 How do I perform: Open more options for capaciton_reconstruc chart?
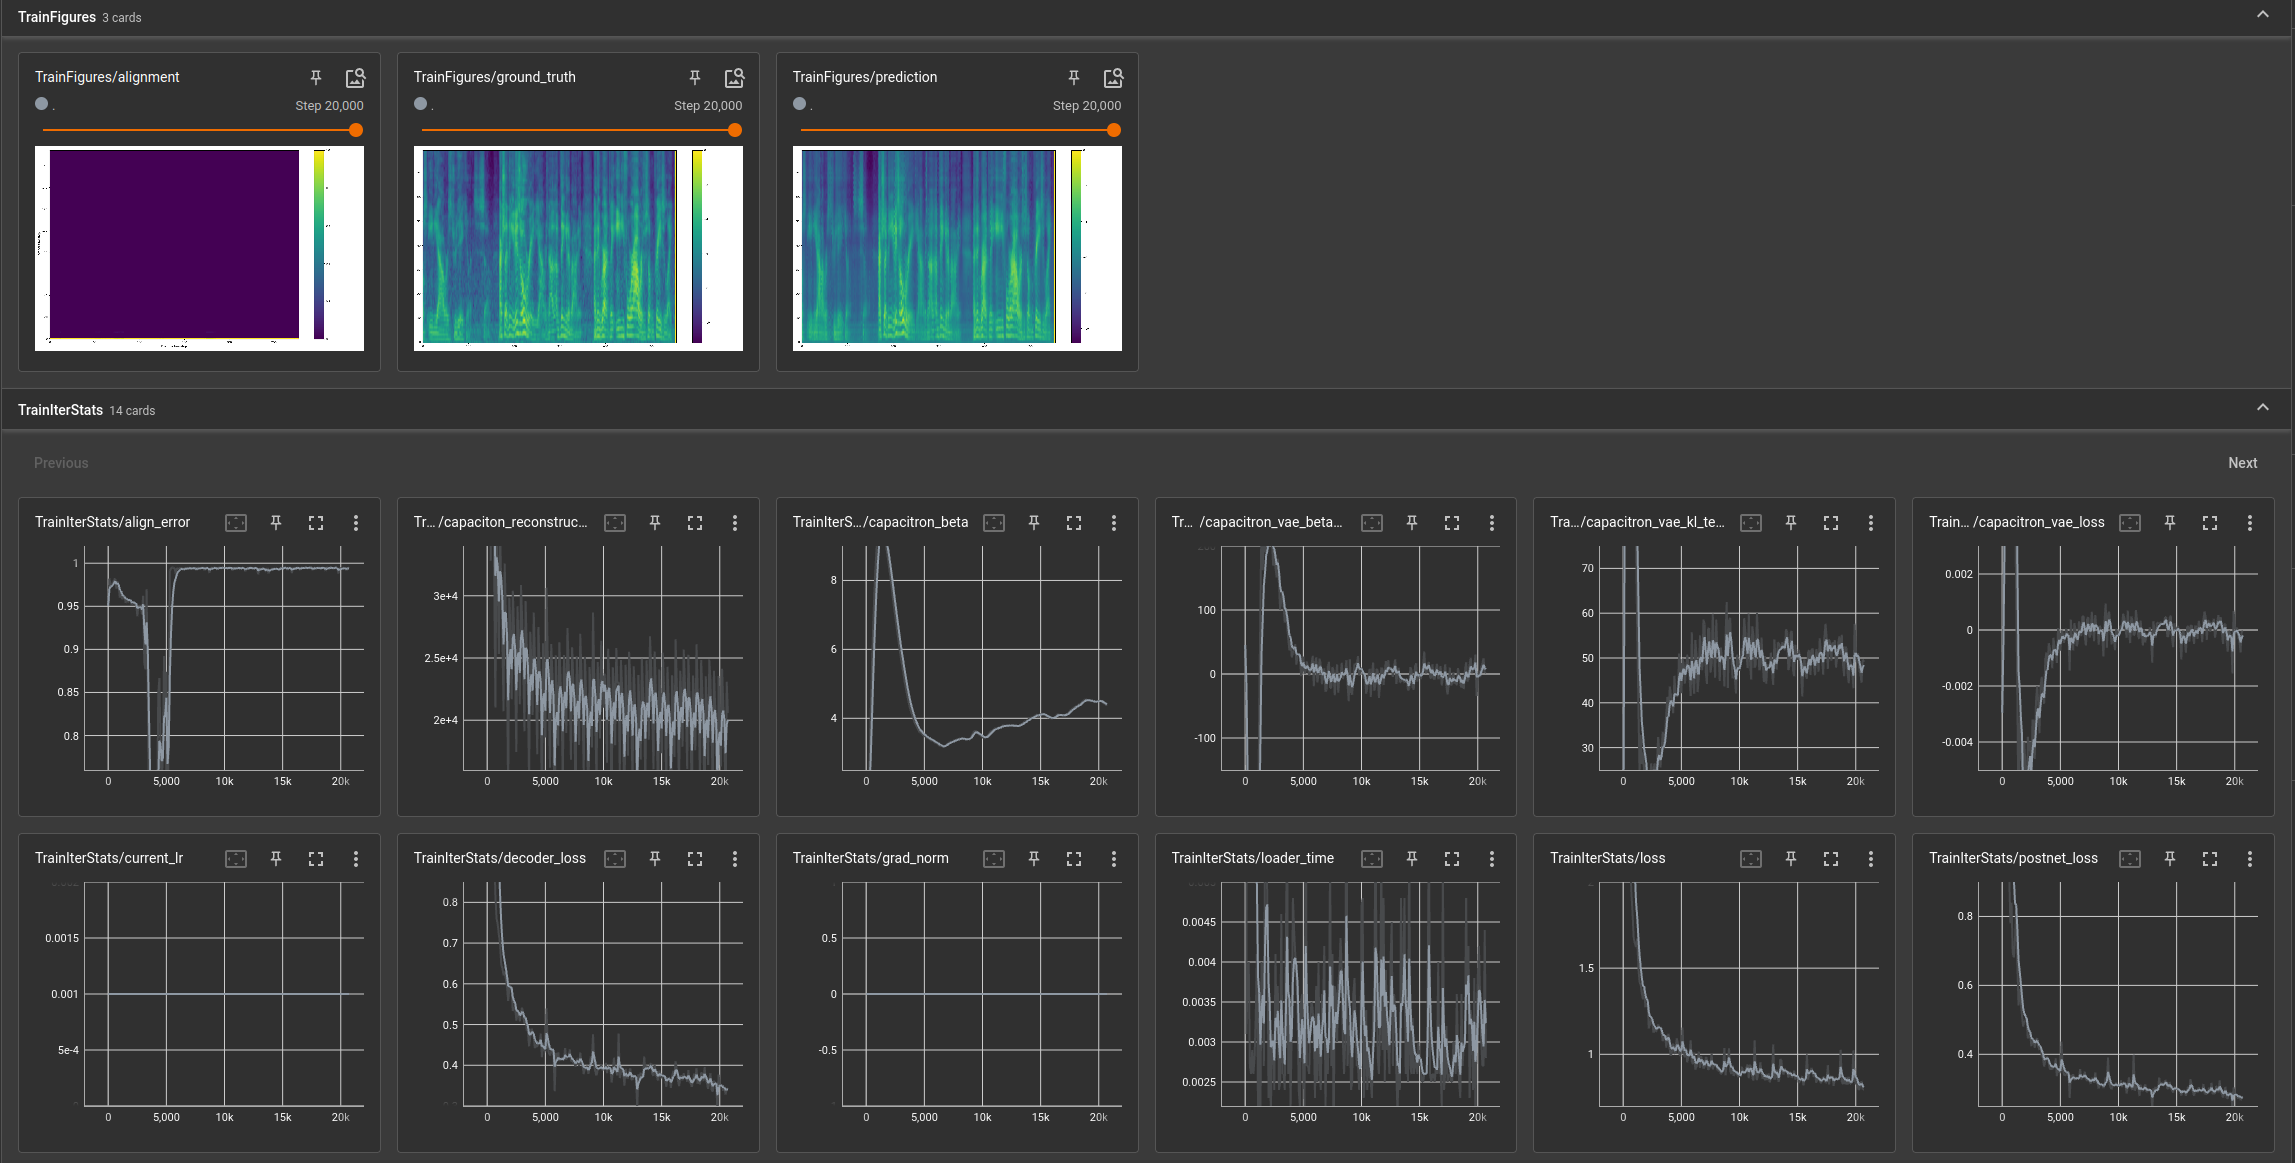pyautogui.click(x=735, y=523)
